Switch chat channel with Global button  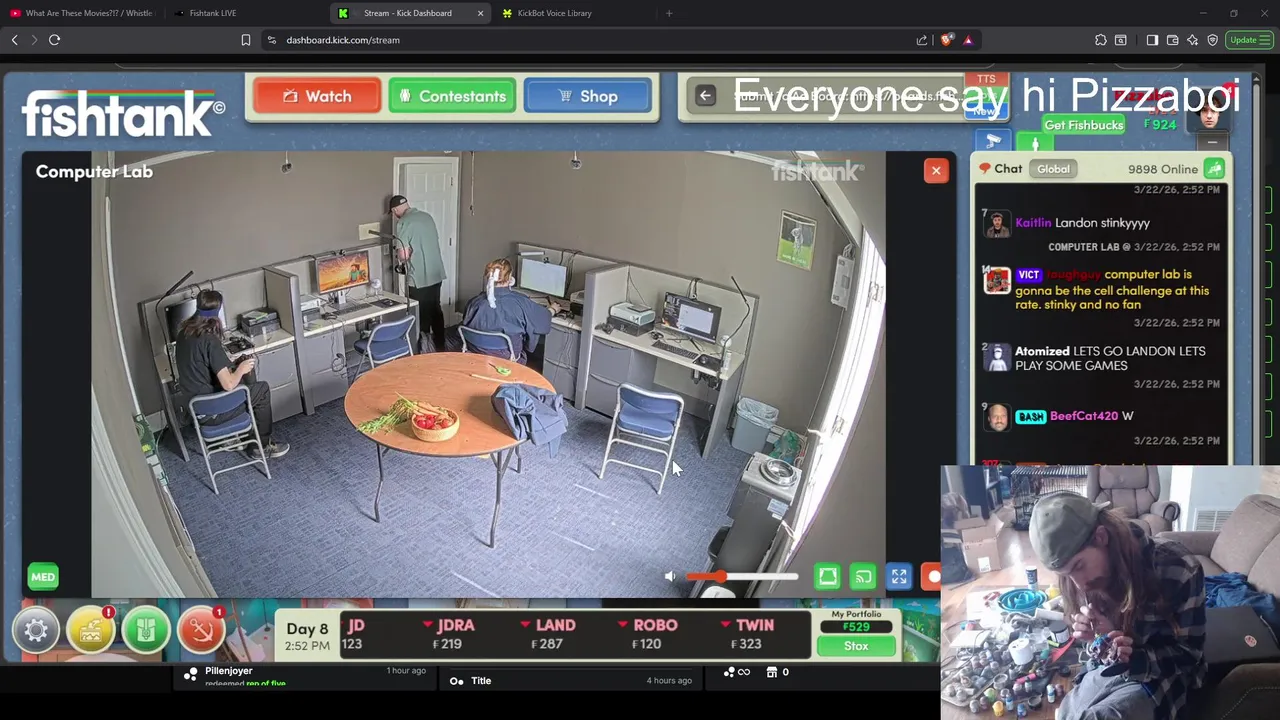pos(1053,169)
